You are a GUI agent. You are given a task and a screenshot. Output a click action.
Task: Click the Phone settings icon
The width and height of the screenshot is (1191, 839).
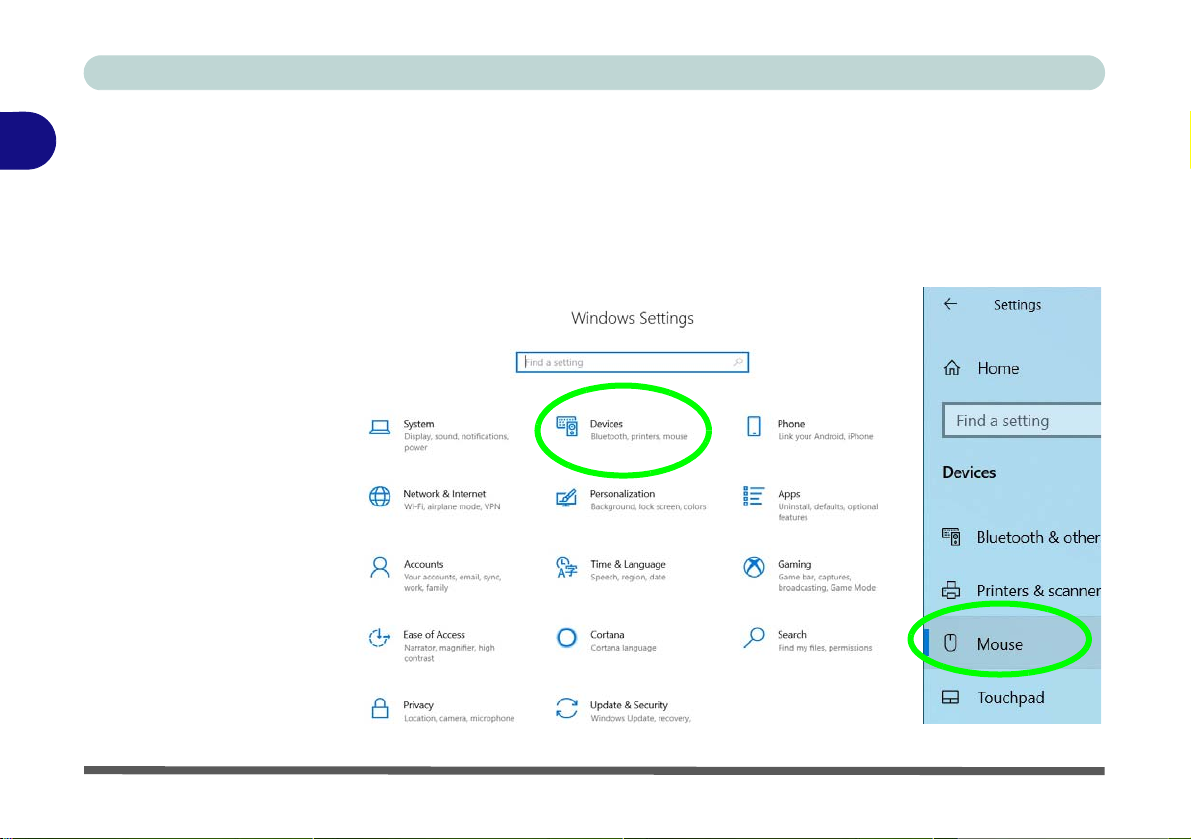(753, 426)
